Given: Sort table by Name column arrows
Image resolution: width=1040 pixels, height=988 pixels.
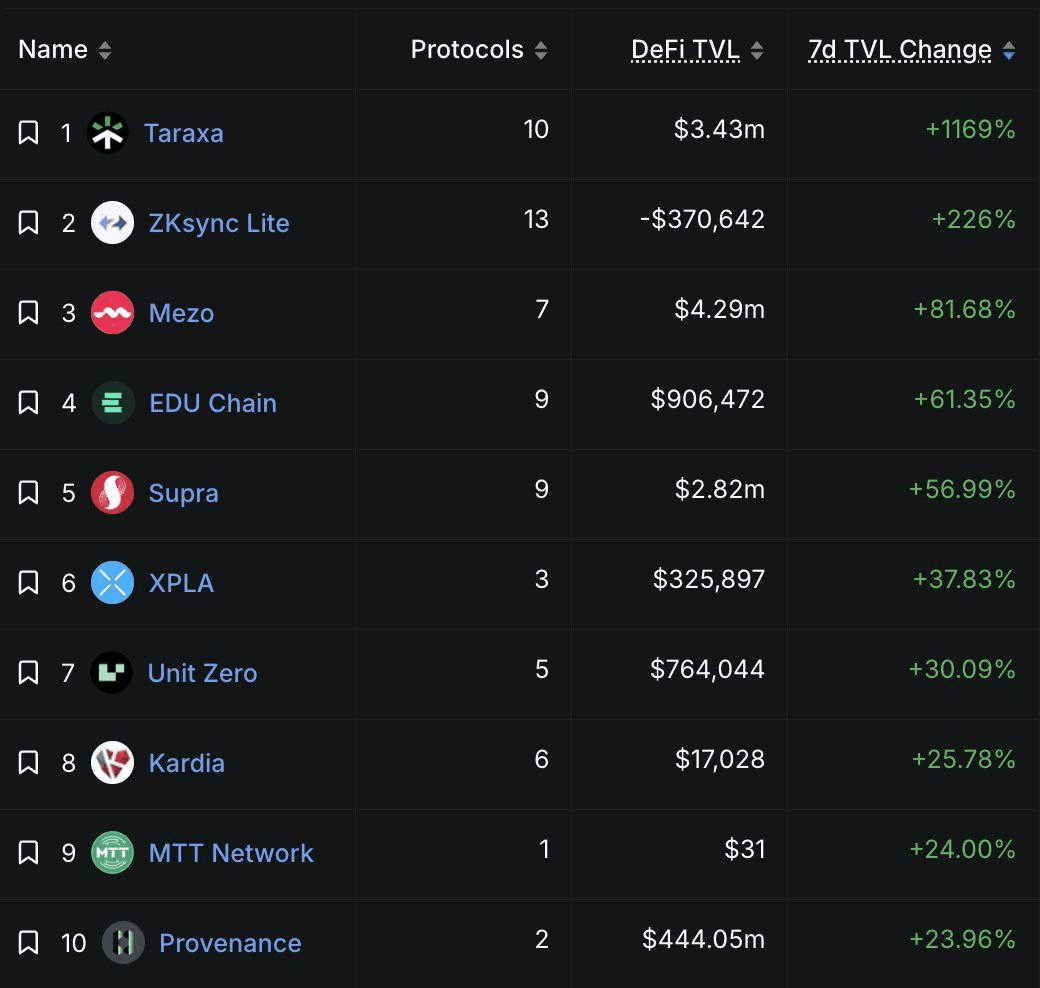Looking at the screenshot, I should (105, 50).
